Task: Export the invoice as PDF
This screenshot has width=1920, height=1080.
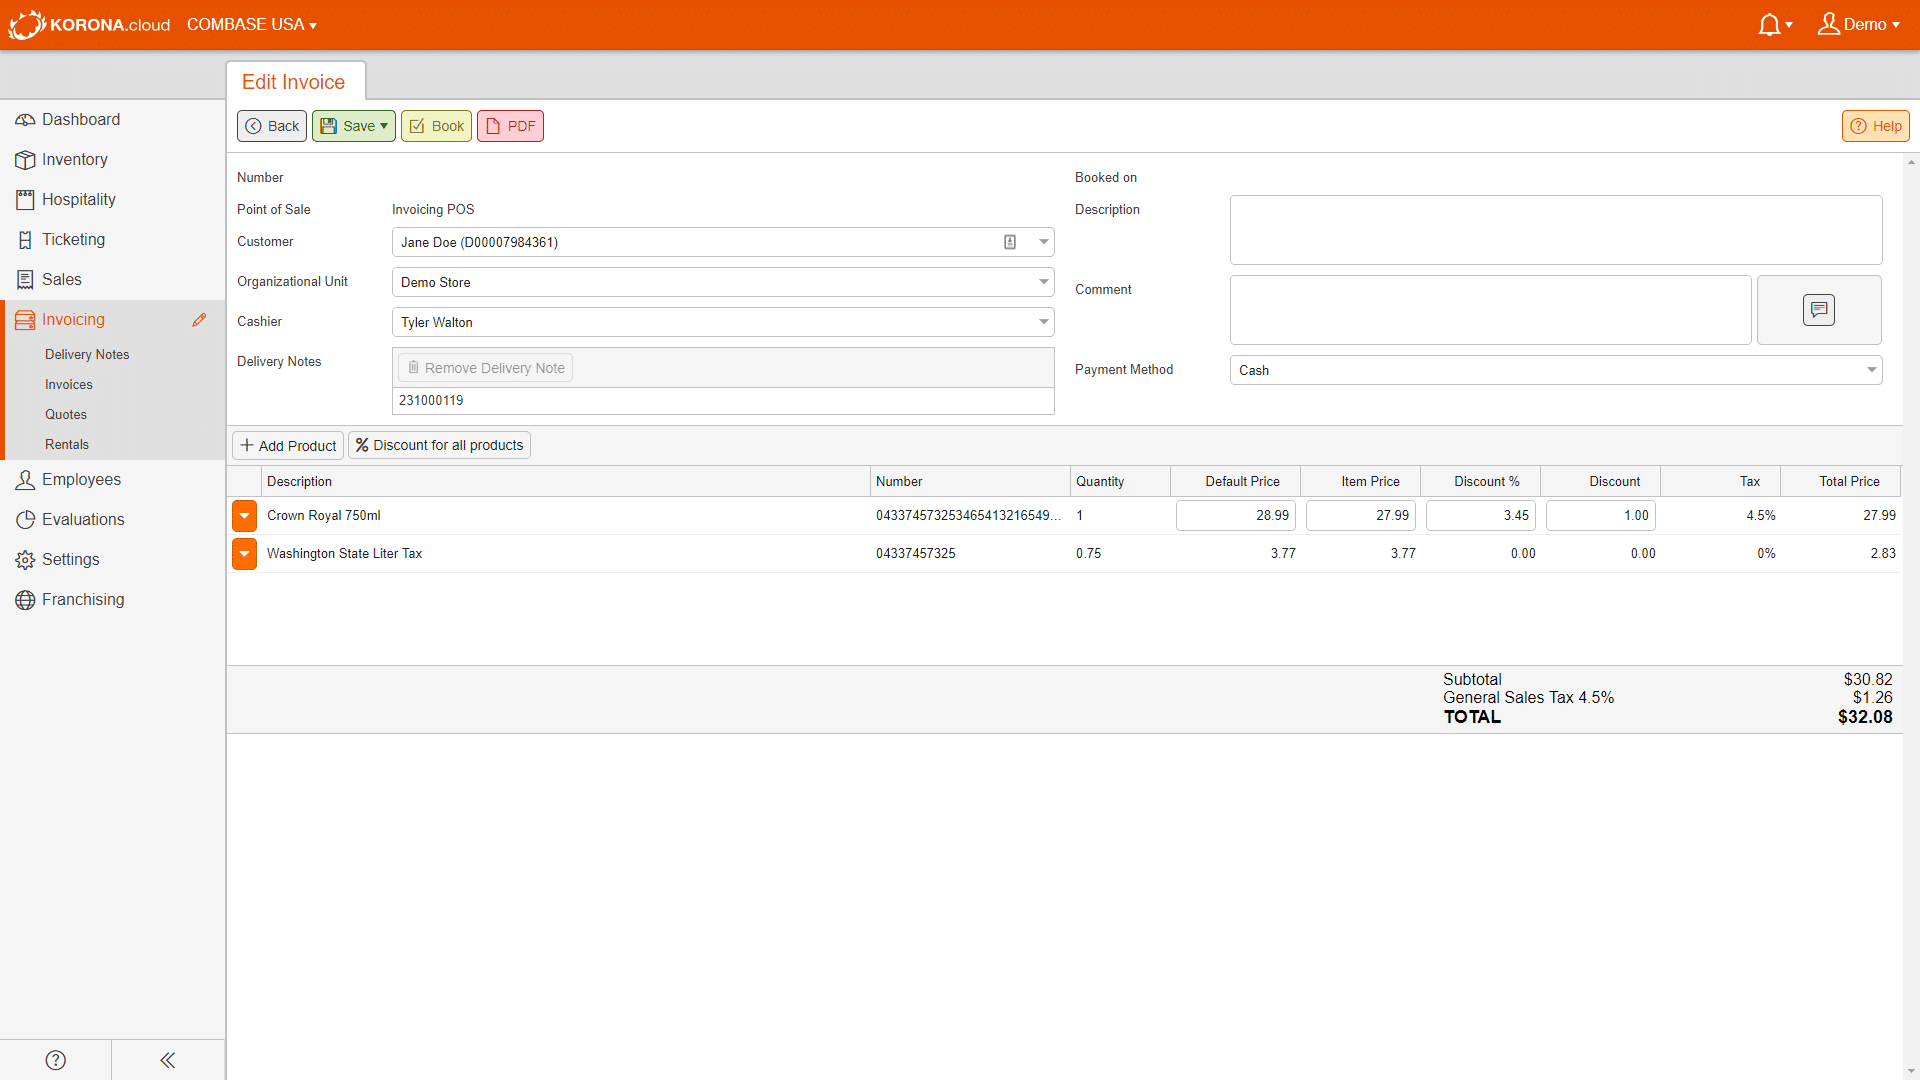Action: (x=510, y=126)
